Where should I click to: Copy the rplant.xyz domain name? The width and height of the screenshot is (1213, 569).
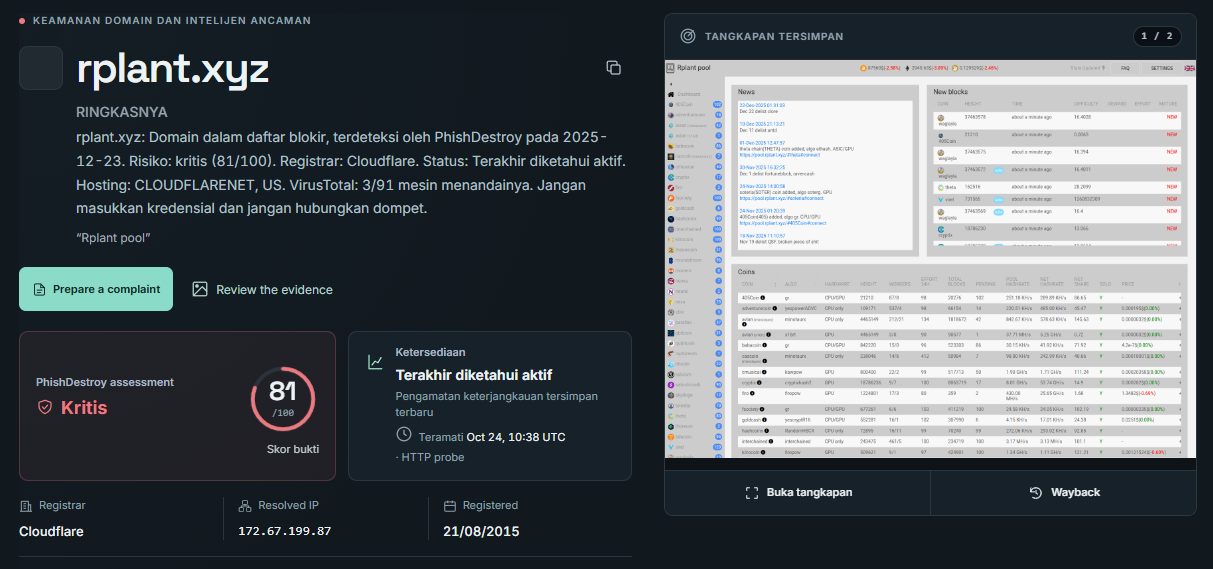[x=614, y=68]
